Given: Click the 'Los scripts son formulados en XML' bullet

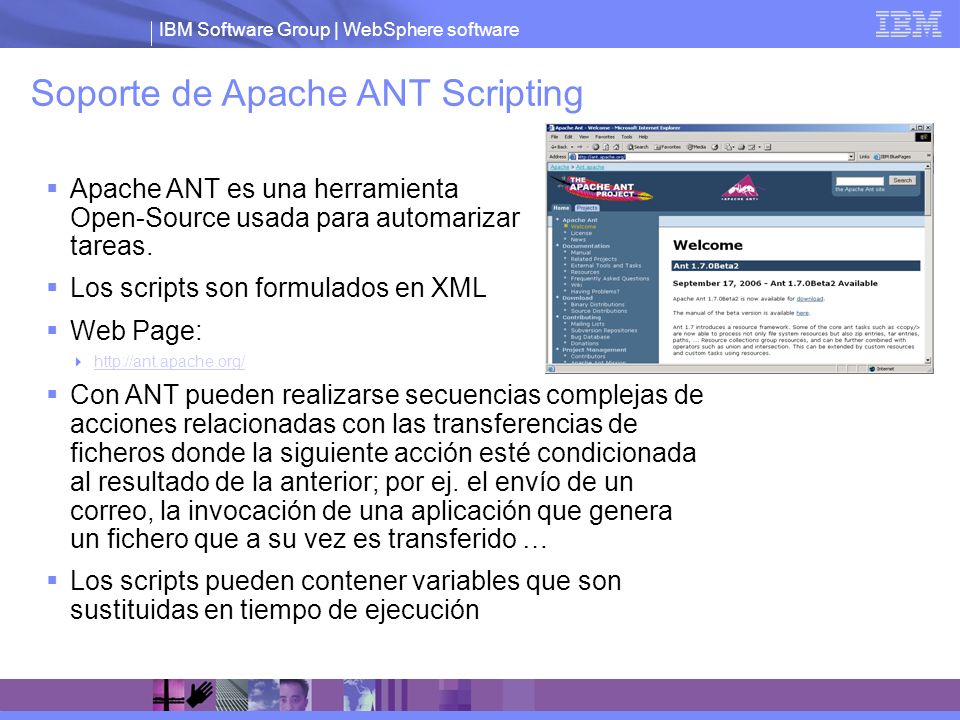Looking at the screenshot, I should pyautogui.click(x=278, y=288).
